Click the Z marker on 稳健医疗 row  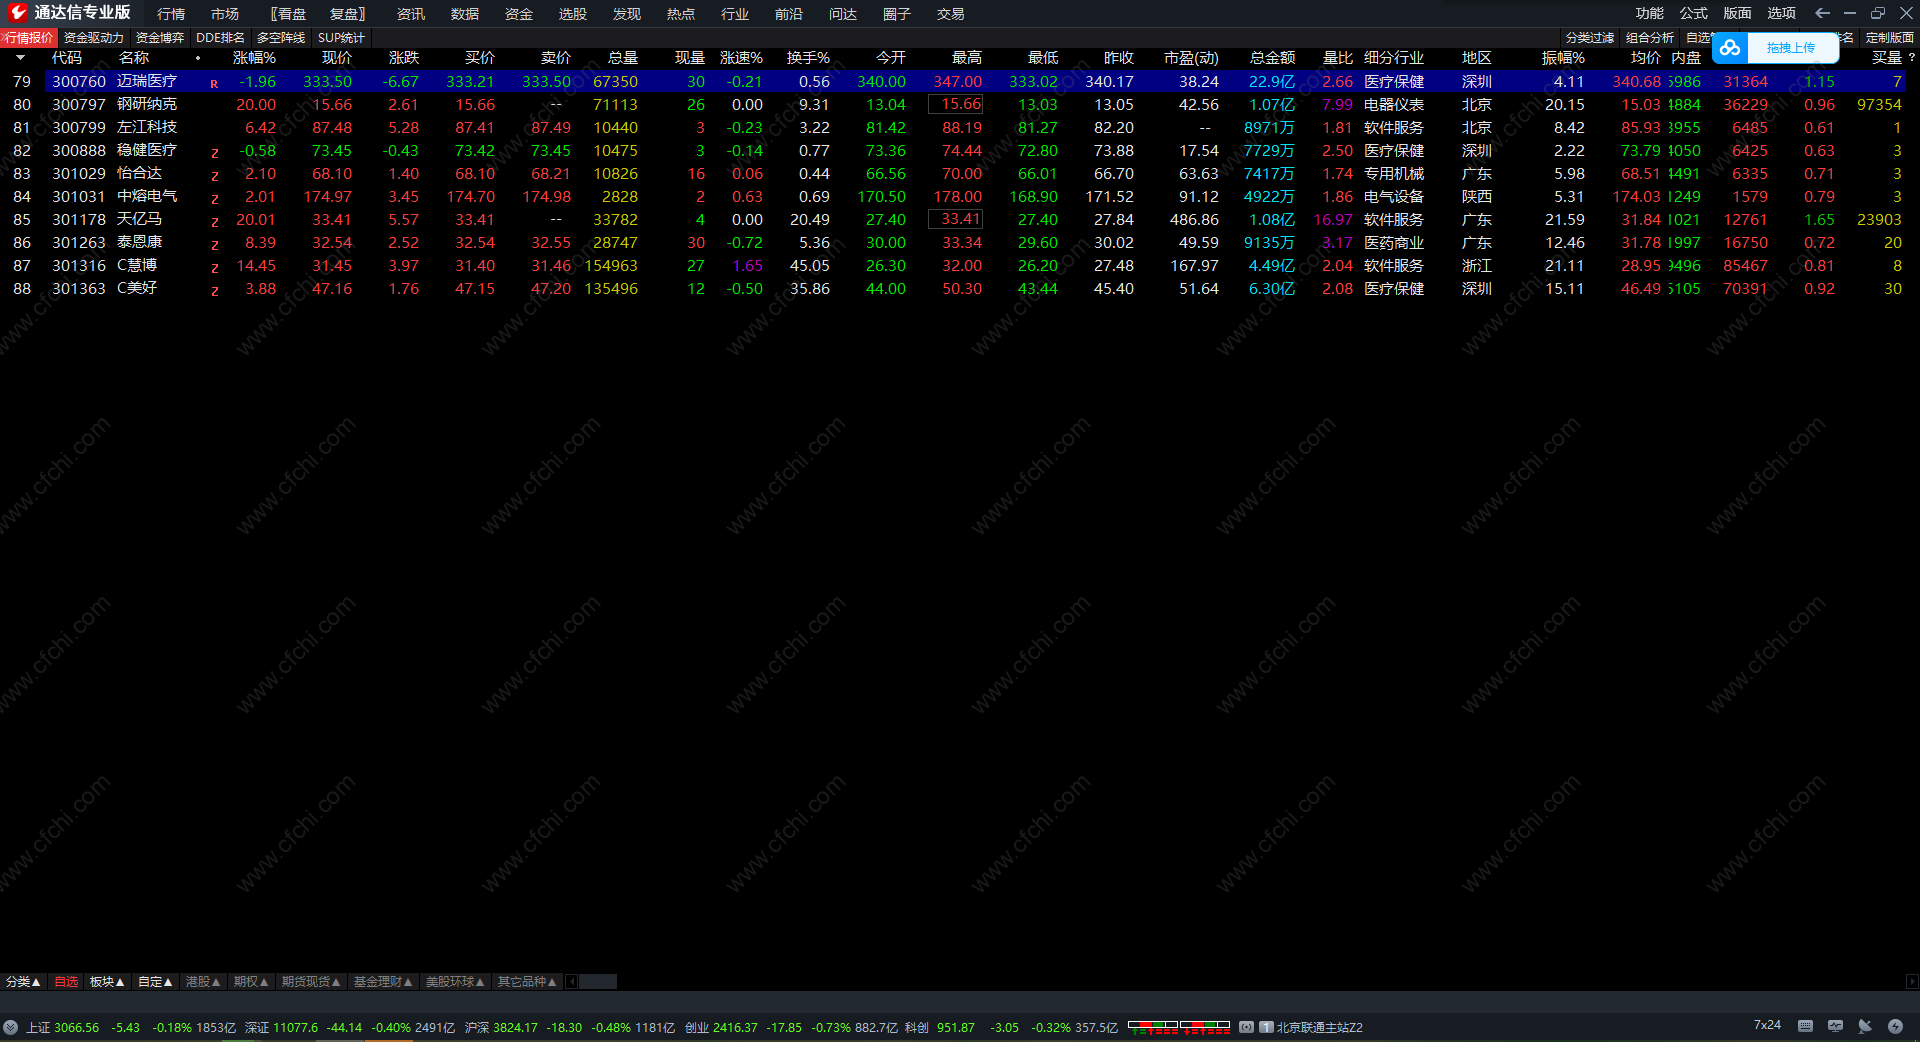click(214, 153)
